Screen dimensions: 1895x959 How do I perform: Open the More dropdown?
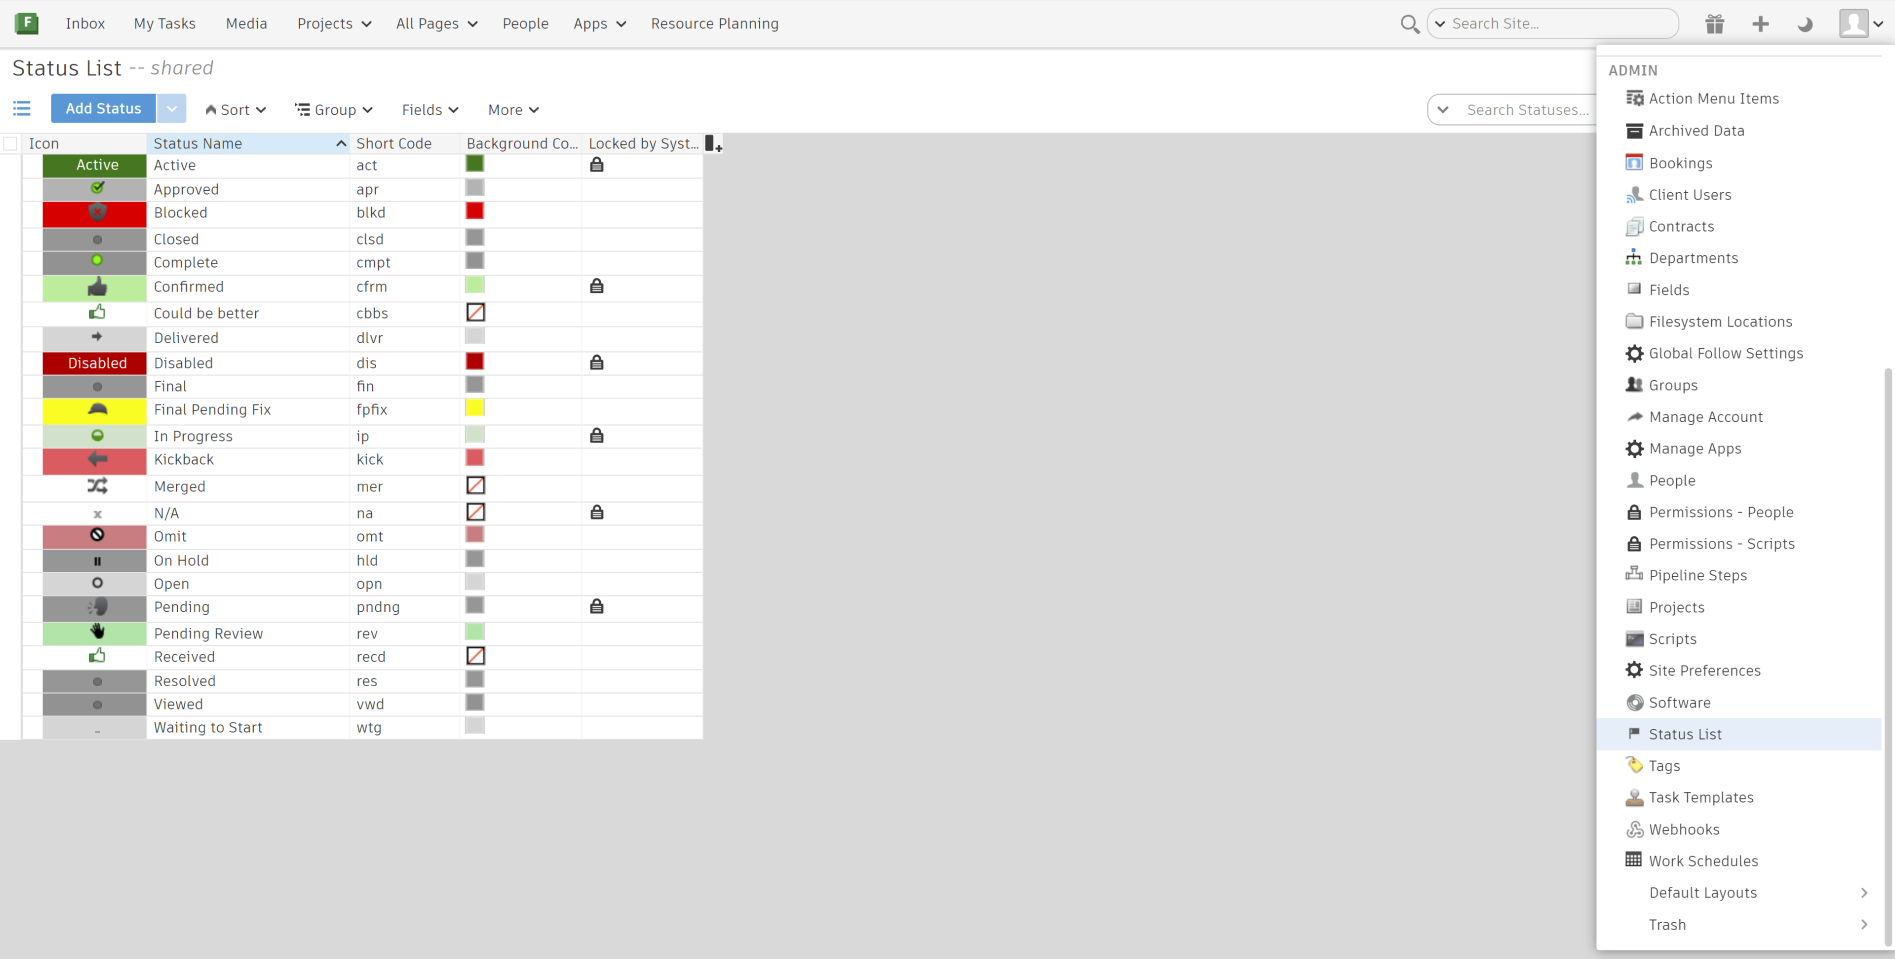[x=513, y=110]
